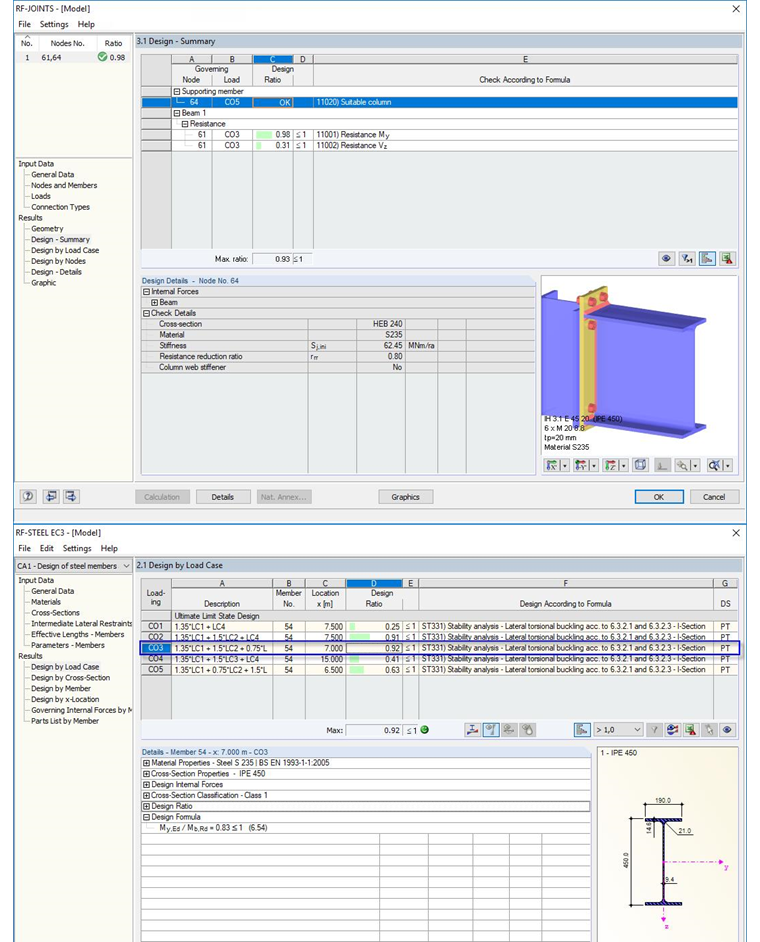This screenshot has height=942, width=760.
Task: Open dropdown arrow next to zoom magnifier icon
Action: click(x=696, y=466)
